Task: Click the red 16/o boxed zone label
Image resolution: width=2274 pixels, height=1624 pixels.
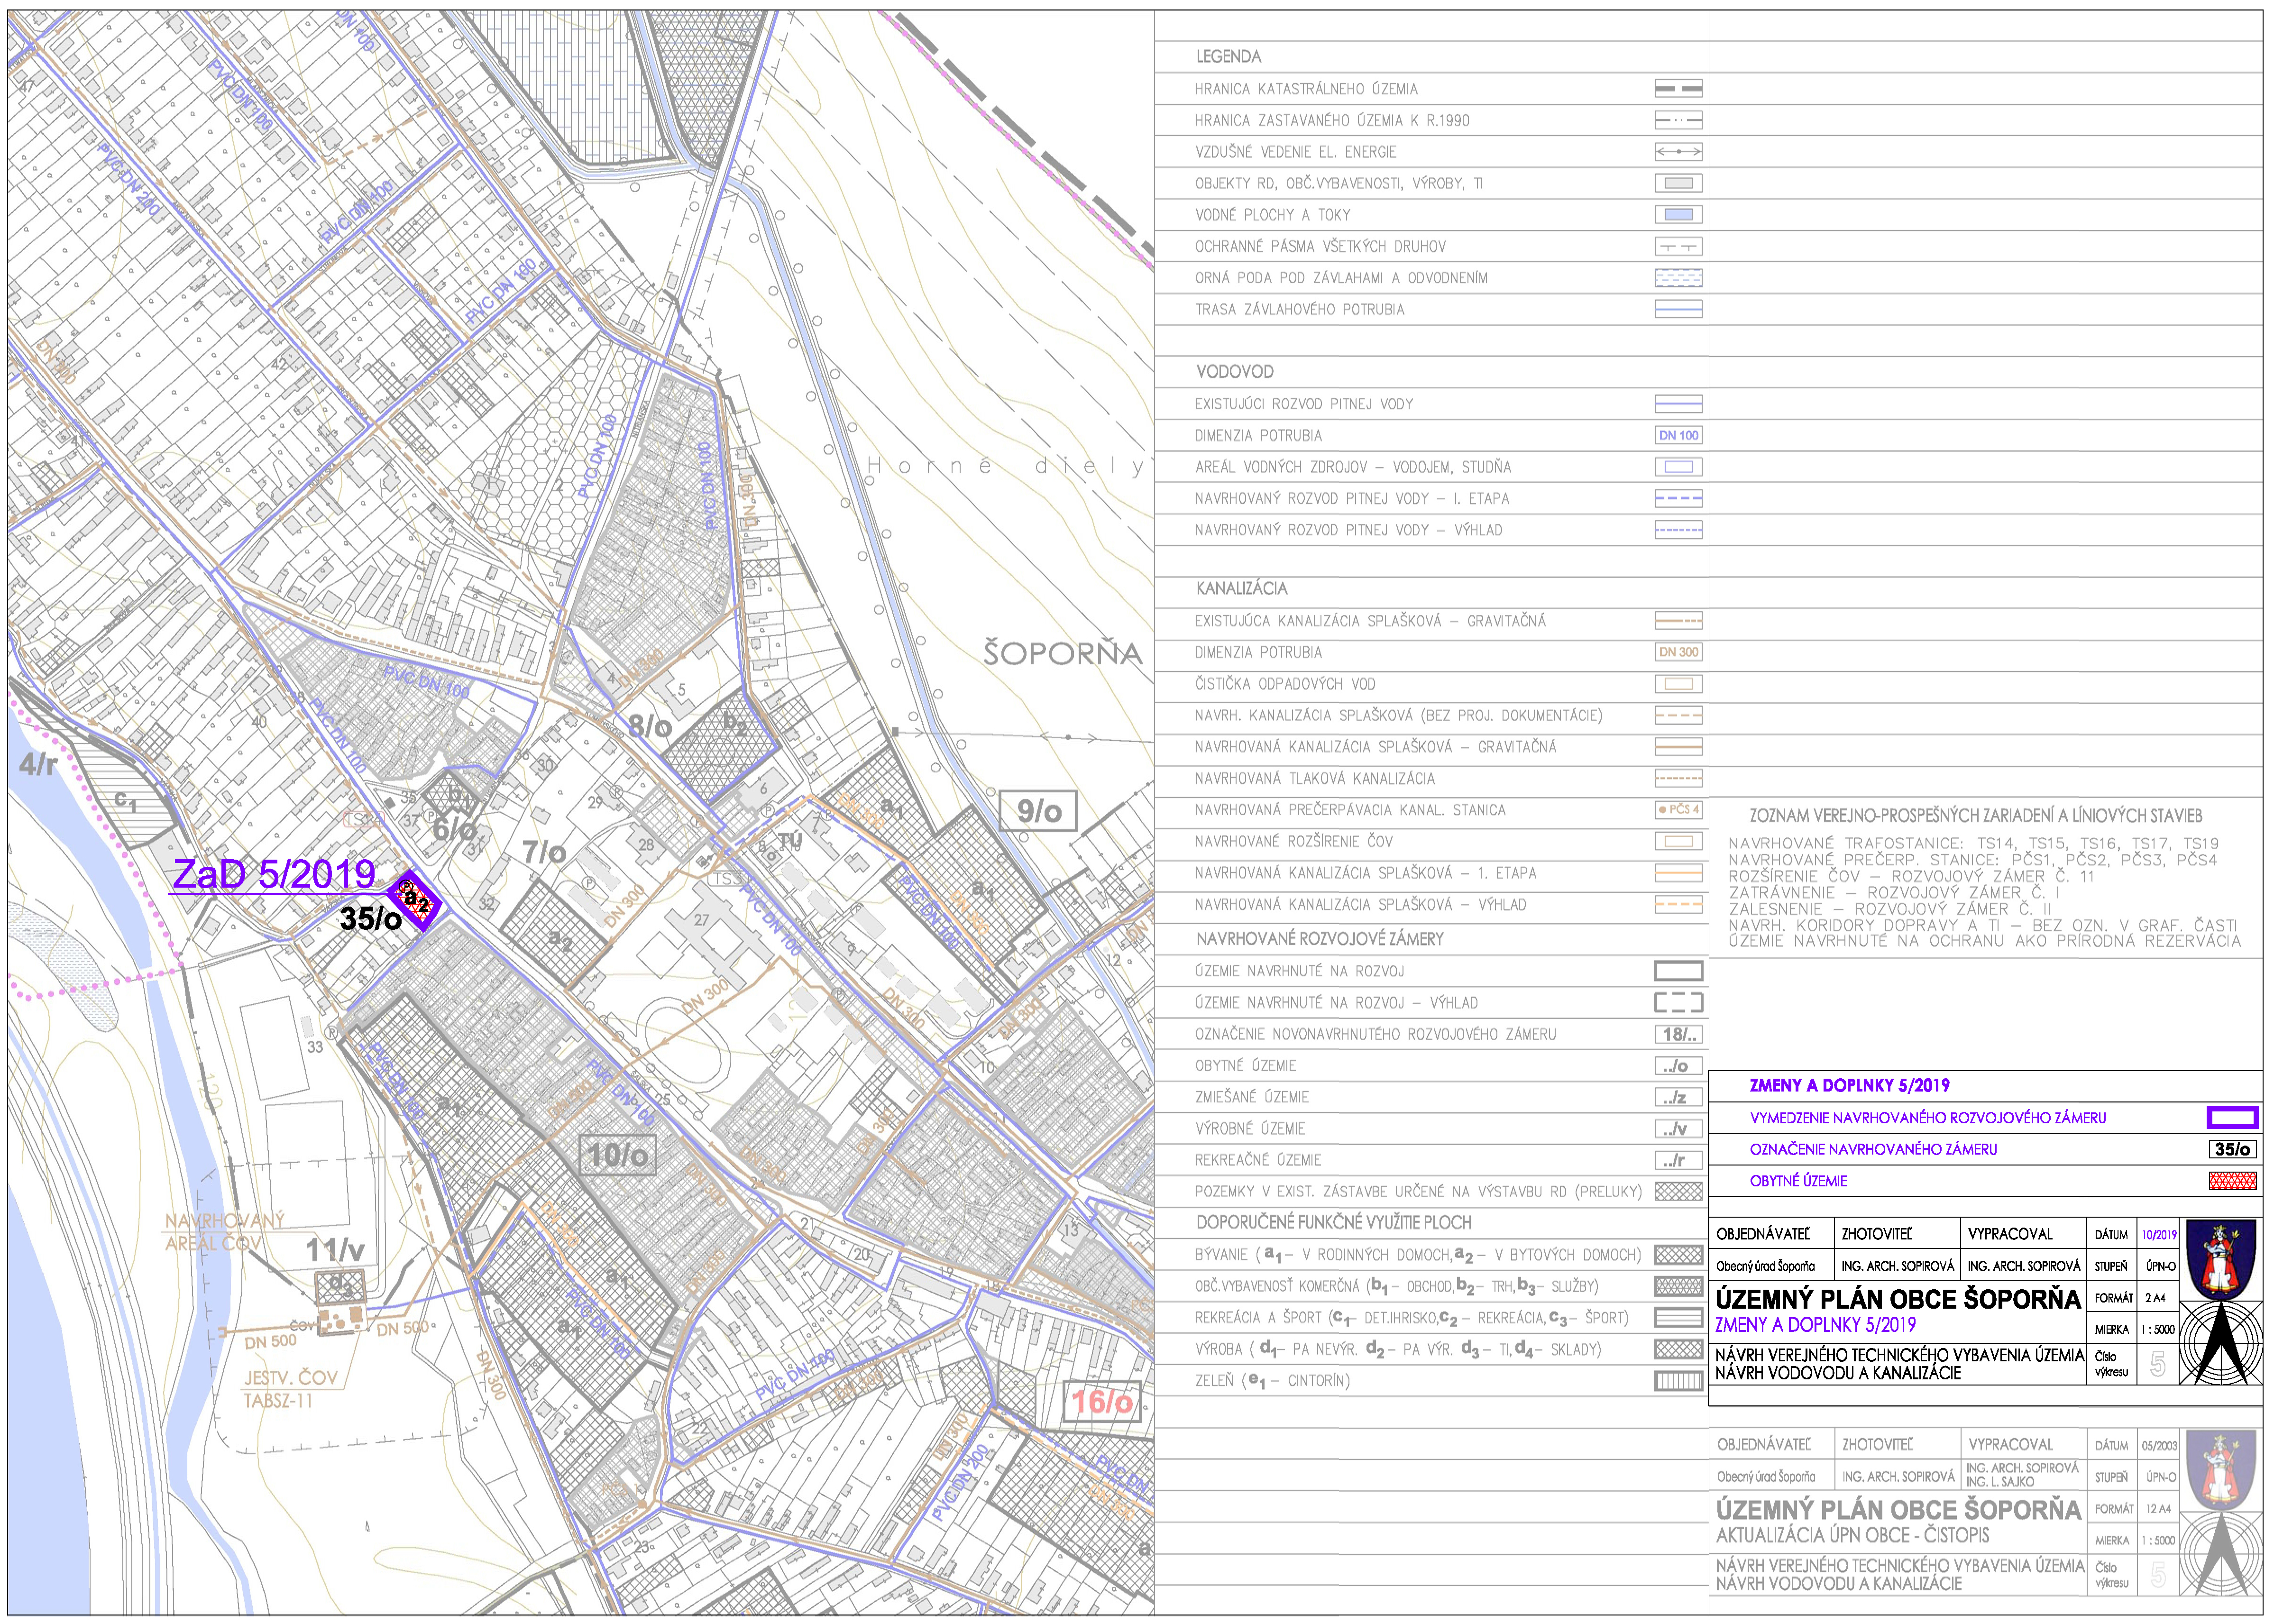Action: (x=1101, y=1402)
